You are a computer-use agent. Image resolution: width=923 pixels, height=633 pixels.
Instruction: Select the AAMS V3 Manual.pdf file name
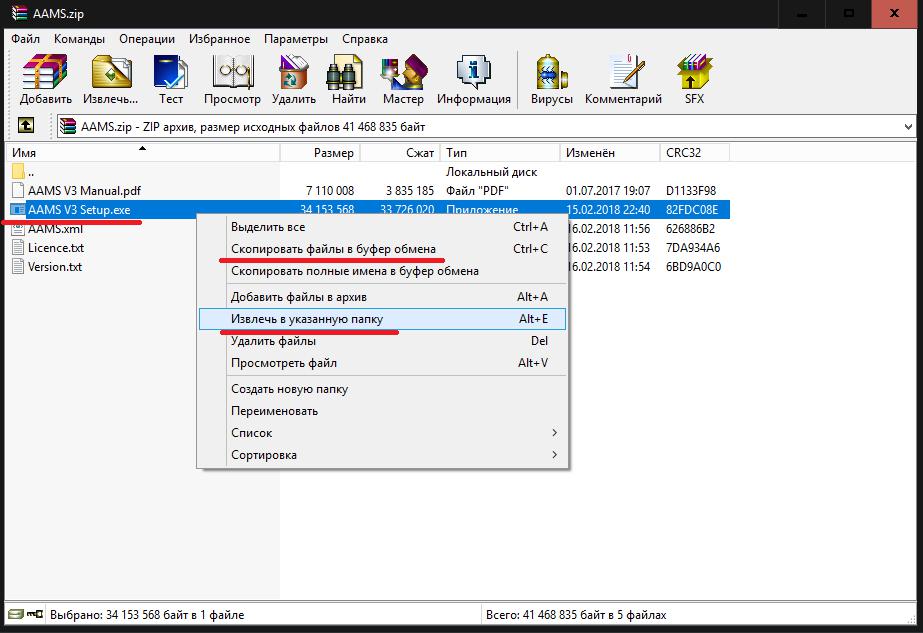(x=84, y=191)
